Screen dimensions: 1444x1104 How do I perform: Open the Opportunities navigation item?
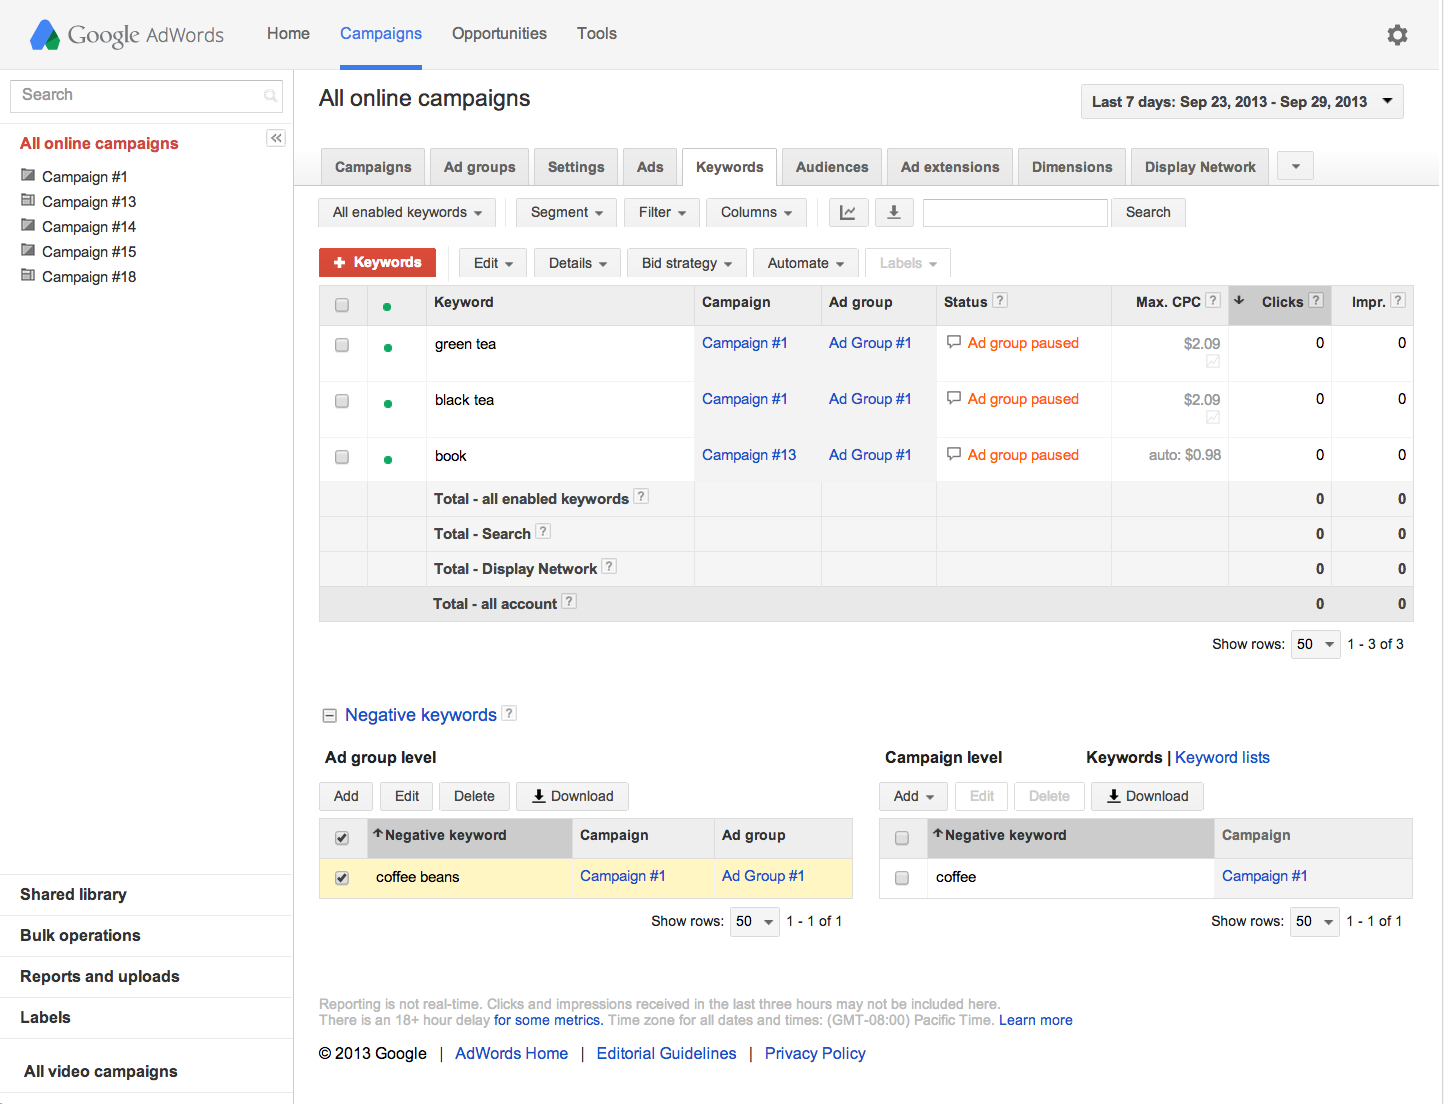pos(499,34)
